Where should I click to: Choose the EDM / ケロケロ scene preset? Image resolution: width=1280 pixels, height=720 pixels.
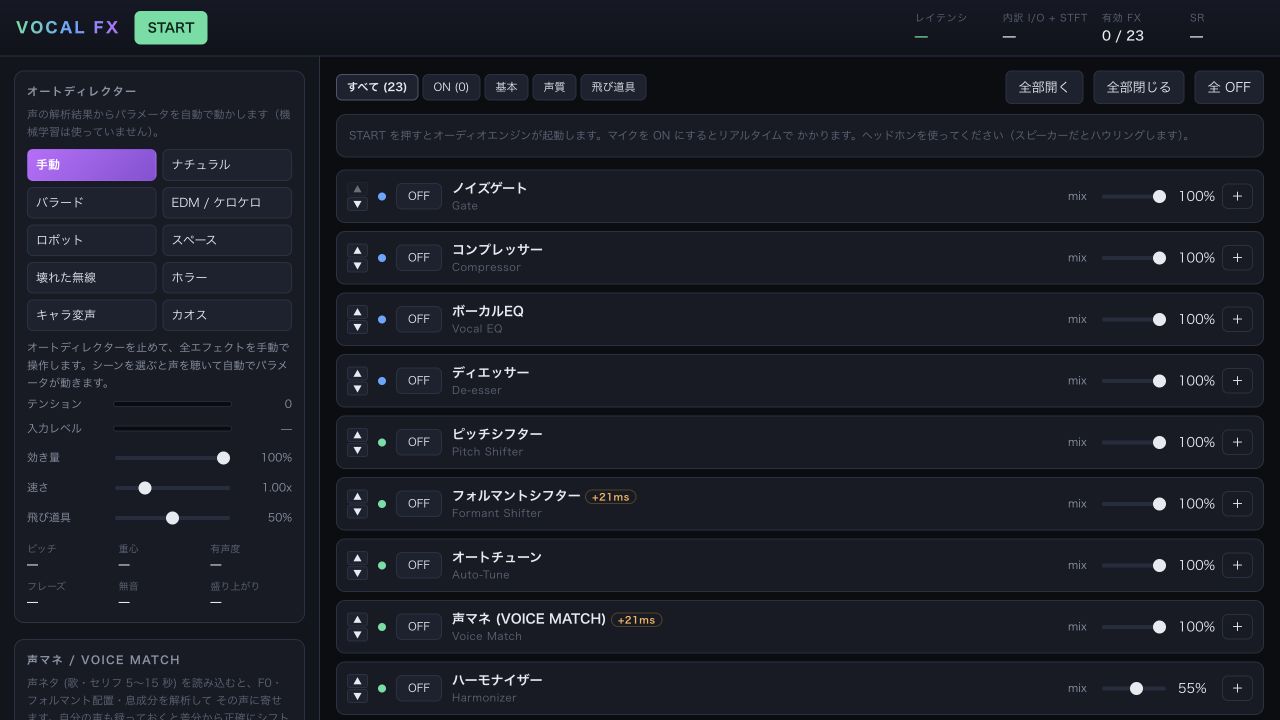(227, 202)
